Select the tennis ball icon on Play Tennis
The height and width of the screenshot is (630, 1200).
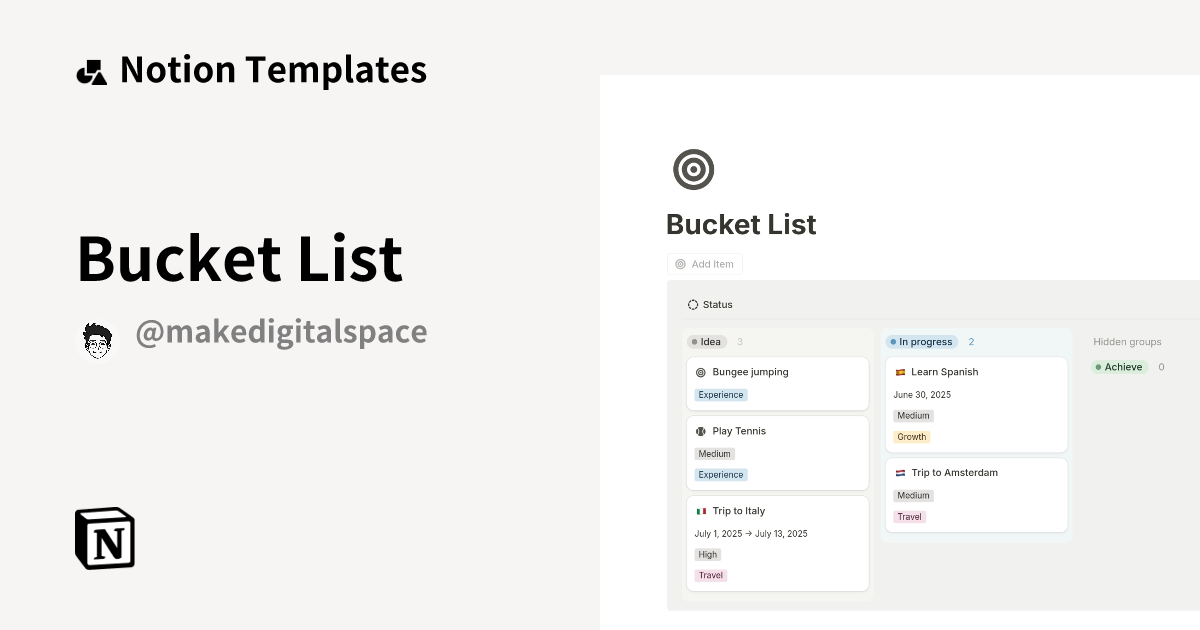click(x=700, y=430)
